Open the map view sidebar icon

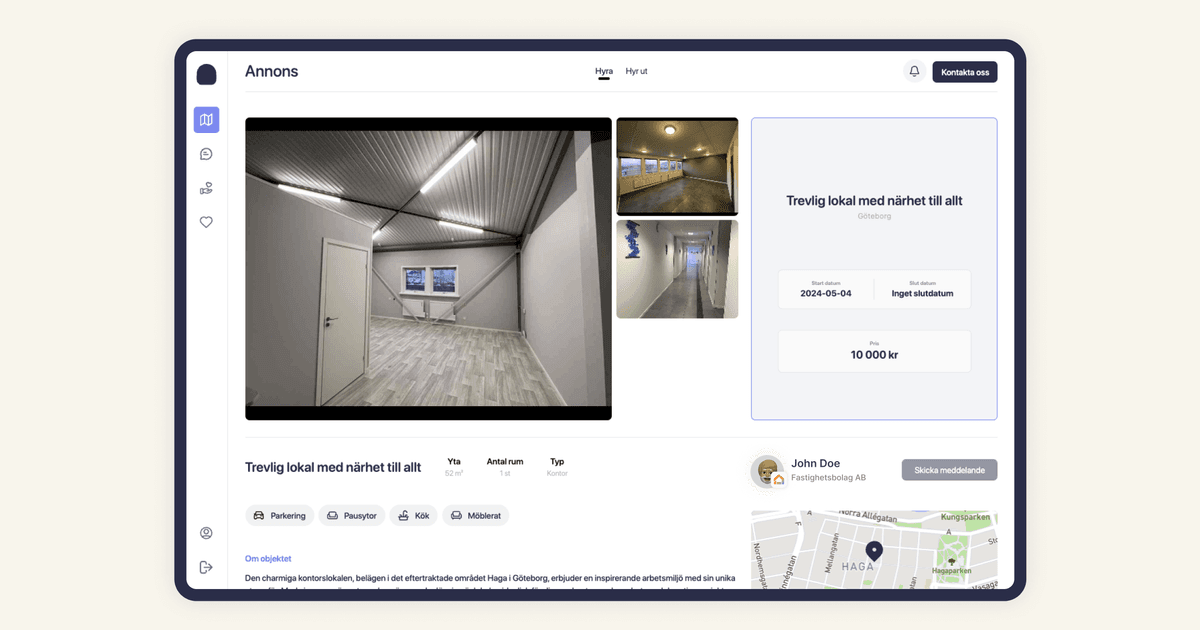(206, 120)
